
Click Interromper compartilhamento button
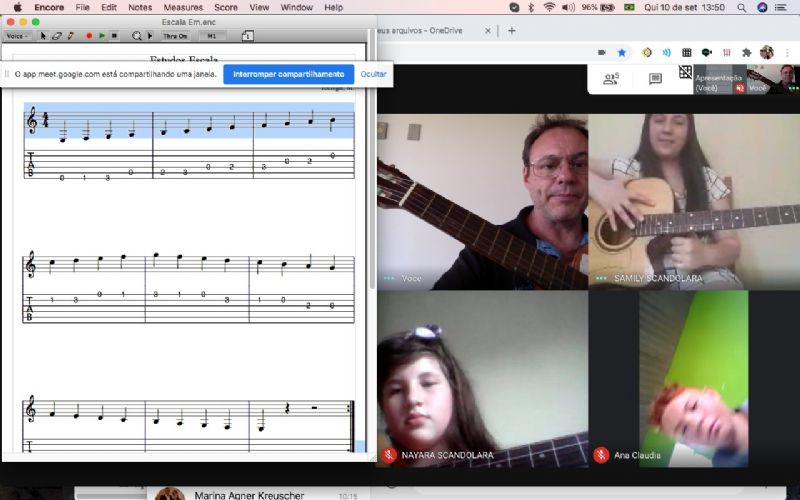(x=288, y=74)
